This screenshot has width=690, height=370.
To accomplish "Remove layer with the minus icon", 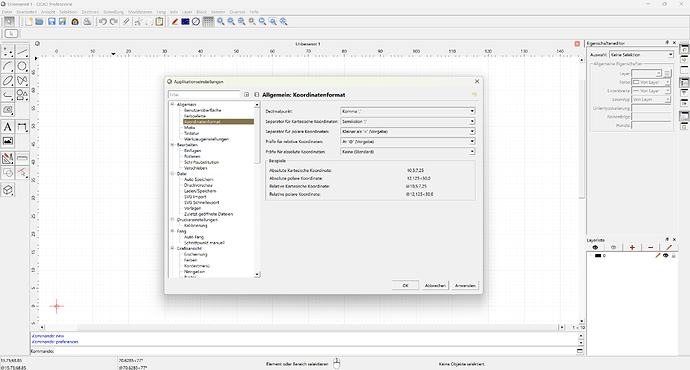I will pyautogui.click(x=650, y=247).
